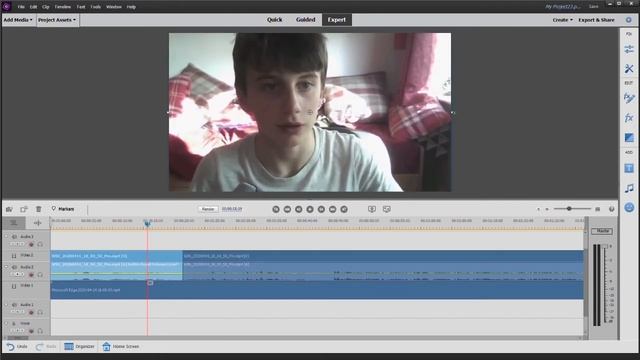Open the Titles and Text icon
Screen dimensions: 640x360
coord(629,168)
